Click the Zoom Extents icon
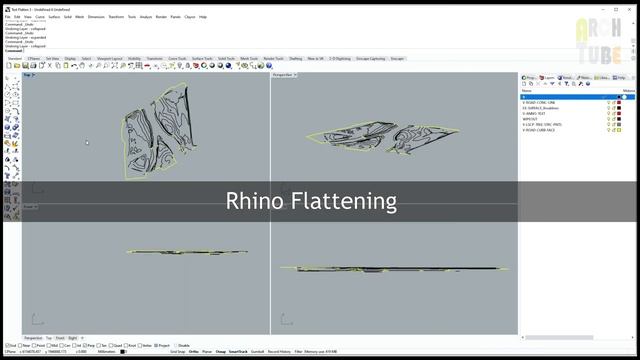Viewport: 640px width, 360px height. point(114,65)
